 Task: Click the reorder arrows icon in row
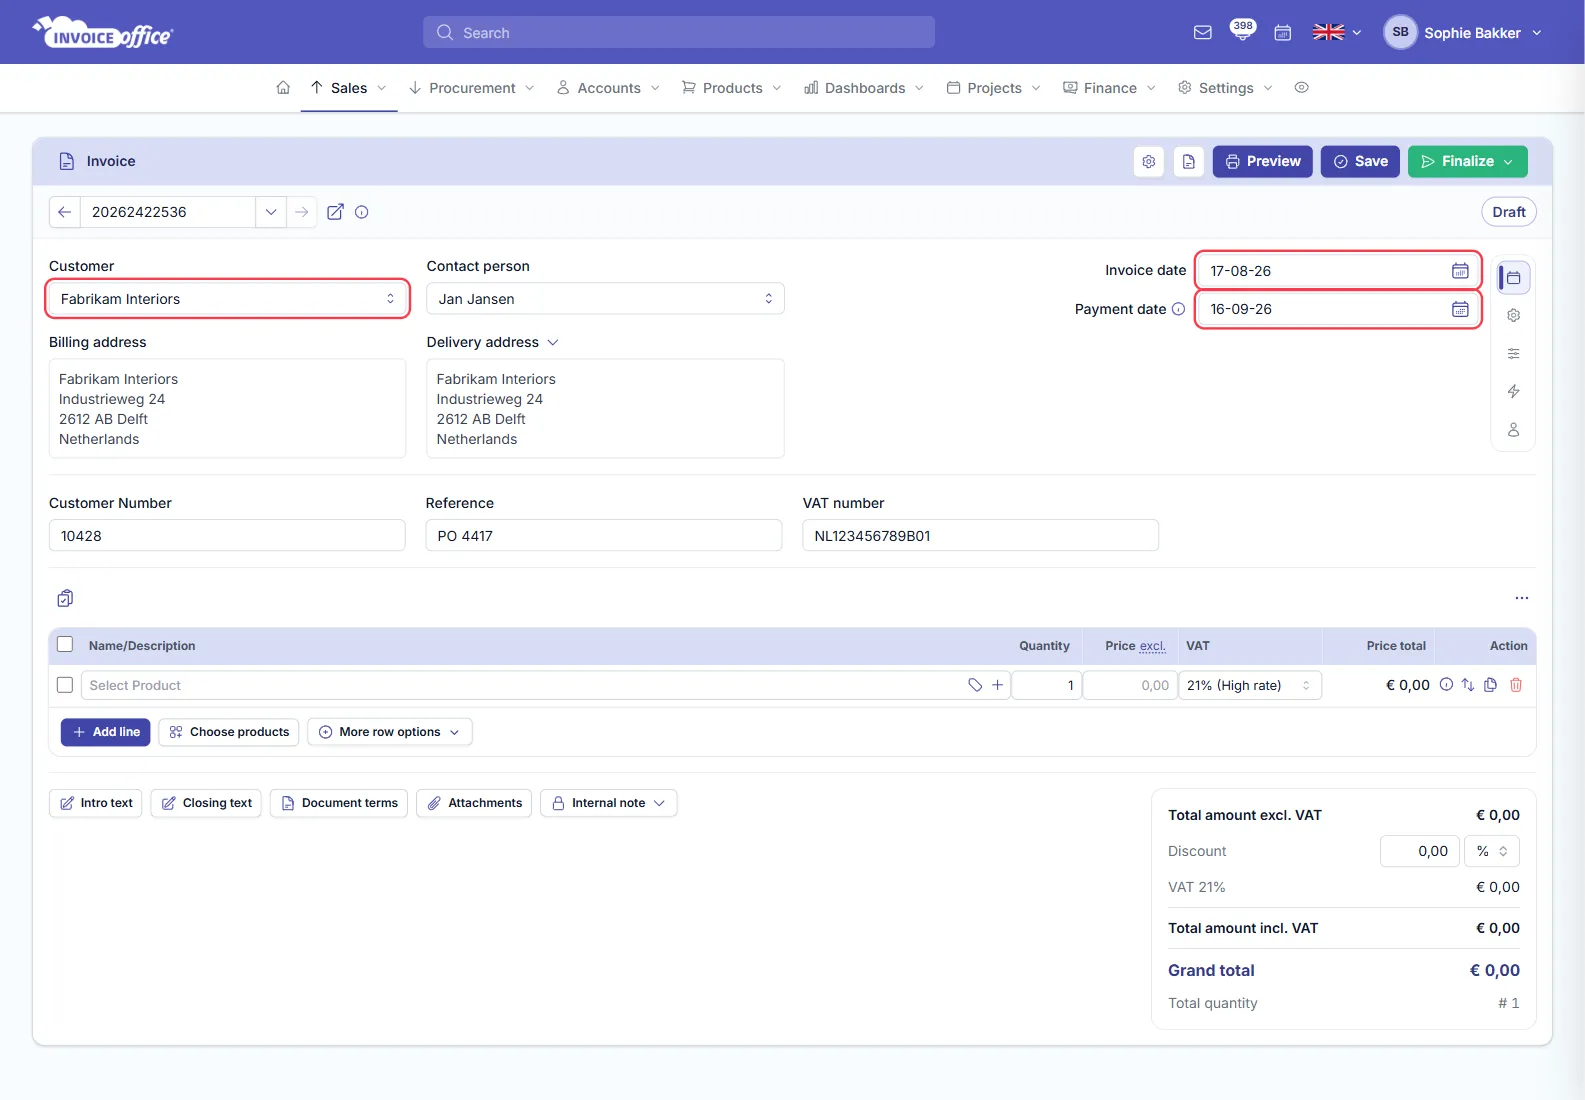point(1468,685)
